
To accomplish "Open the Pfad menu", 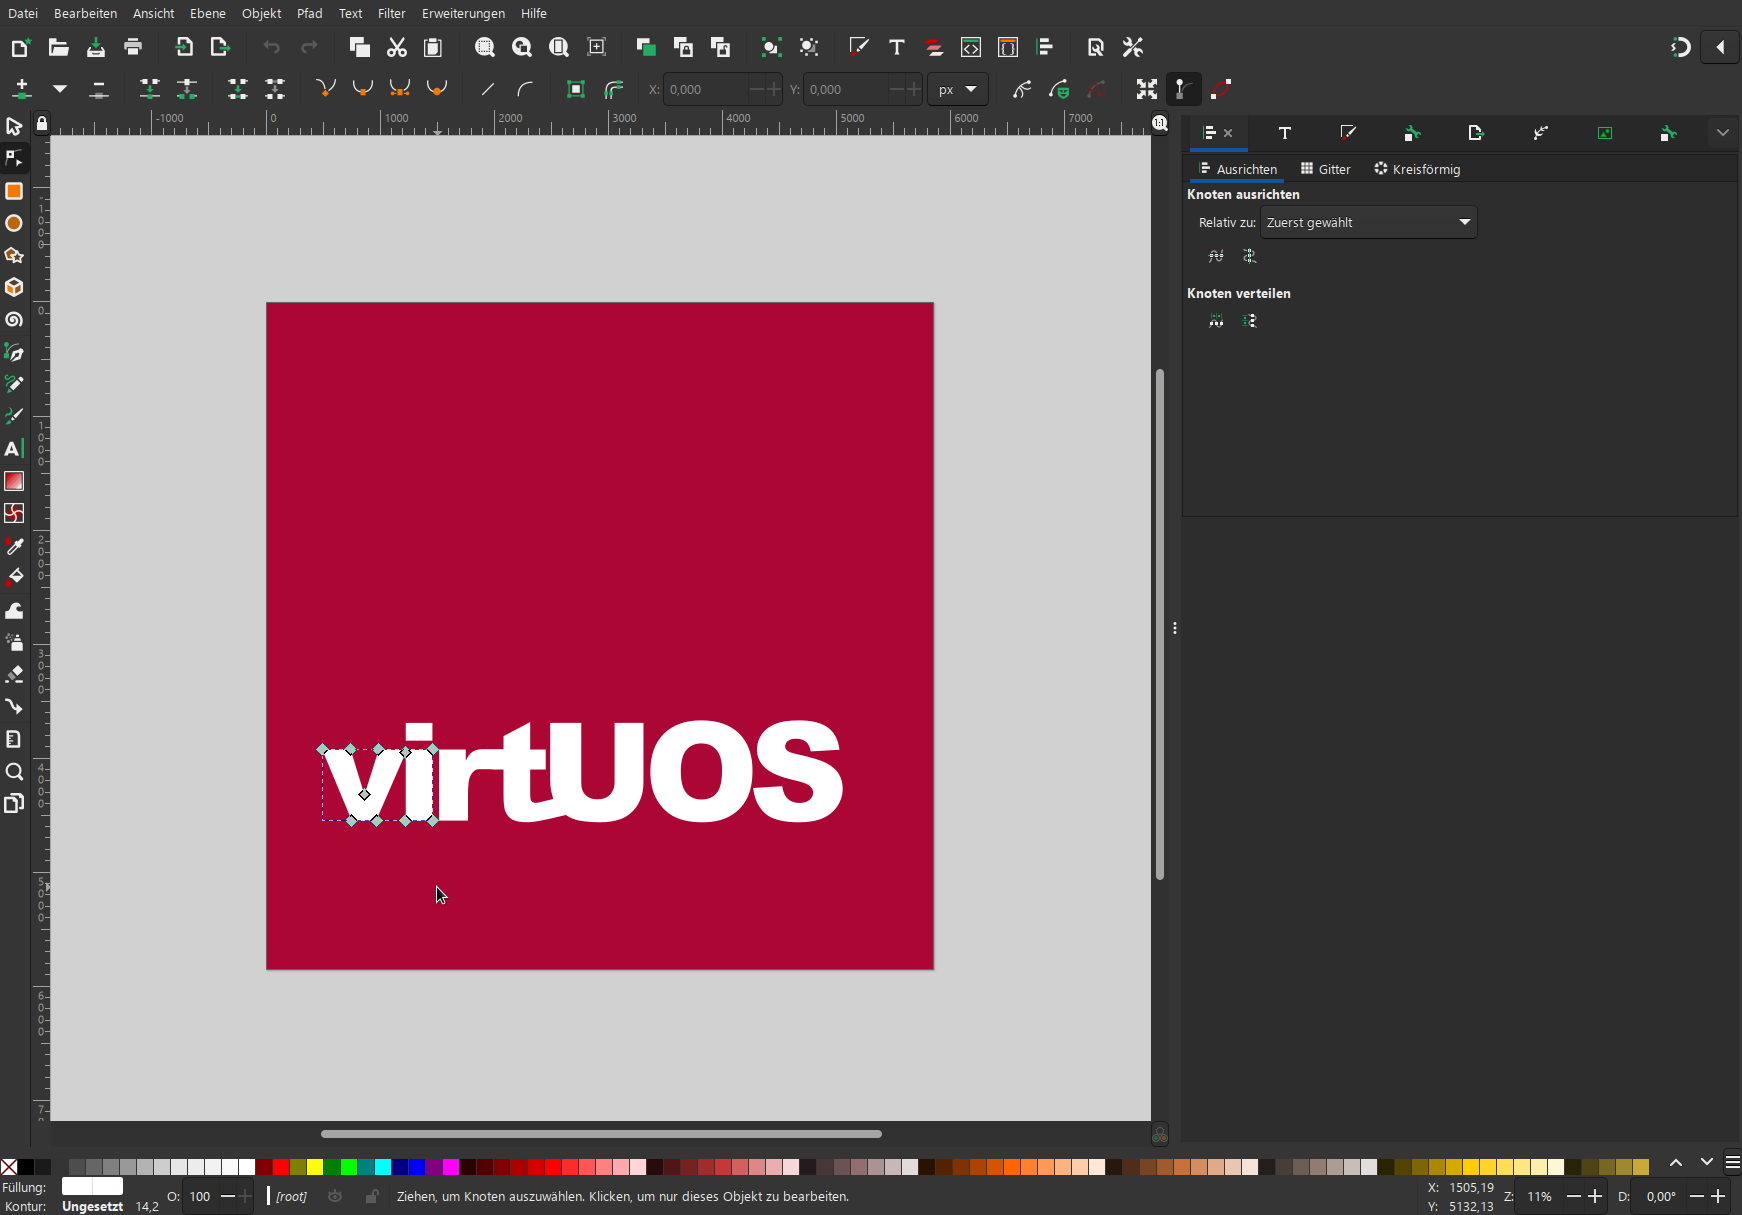I will tap(310, 13).
